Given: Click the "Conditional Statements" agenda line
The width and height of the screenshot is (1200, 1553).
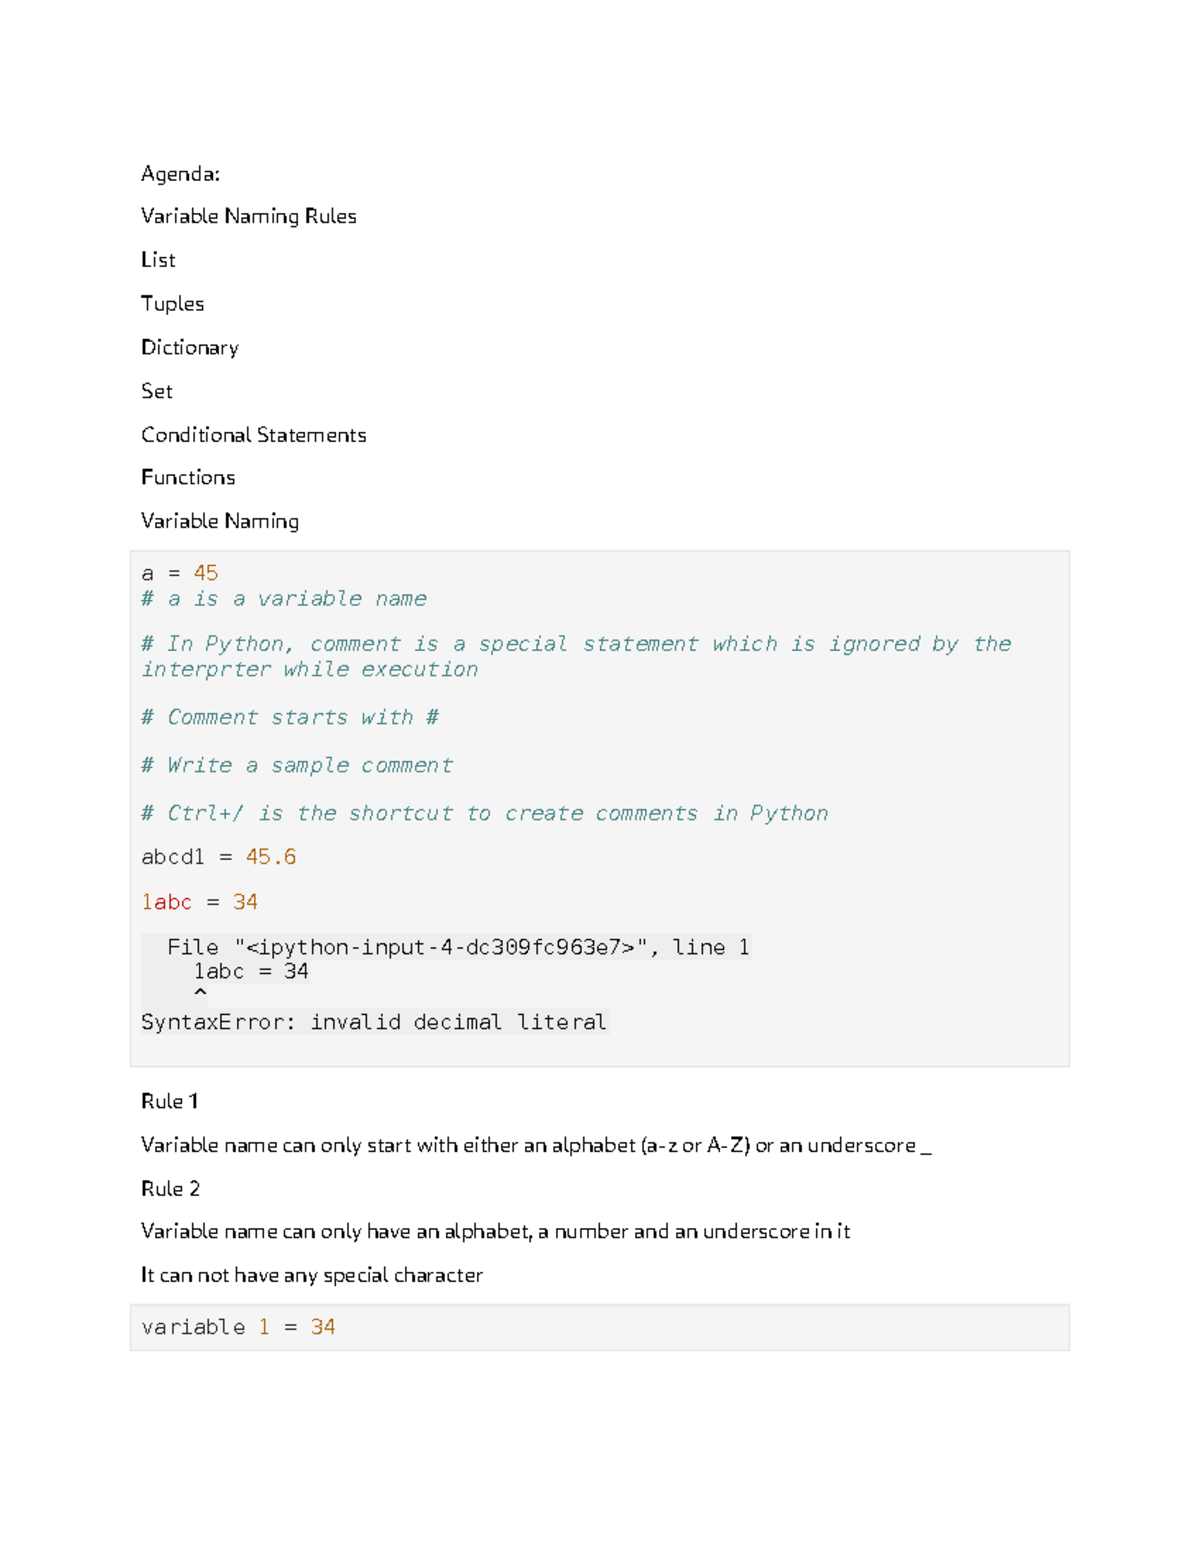Looking at the screenshot, I should [253, 435].
